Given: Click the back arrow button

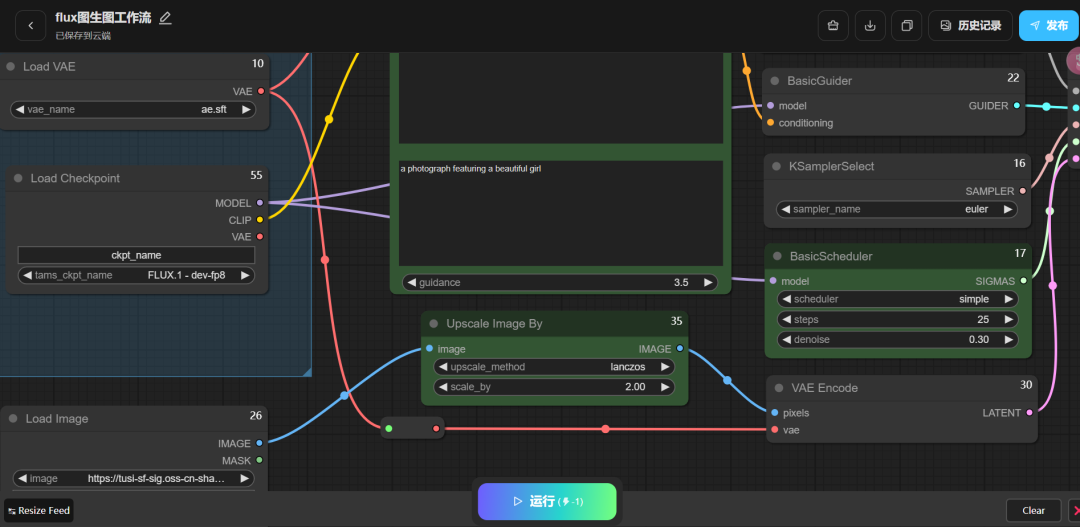Looking at the screenshot, I should tap(30, 26).
